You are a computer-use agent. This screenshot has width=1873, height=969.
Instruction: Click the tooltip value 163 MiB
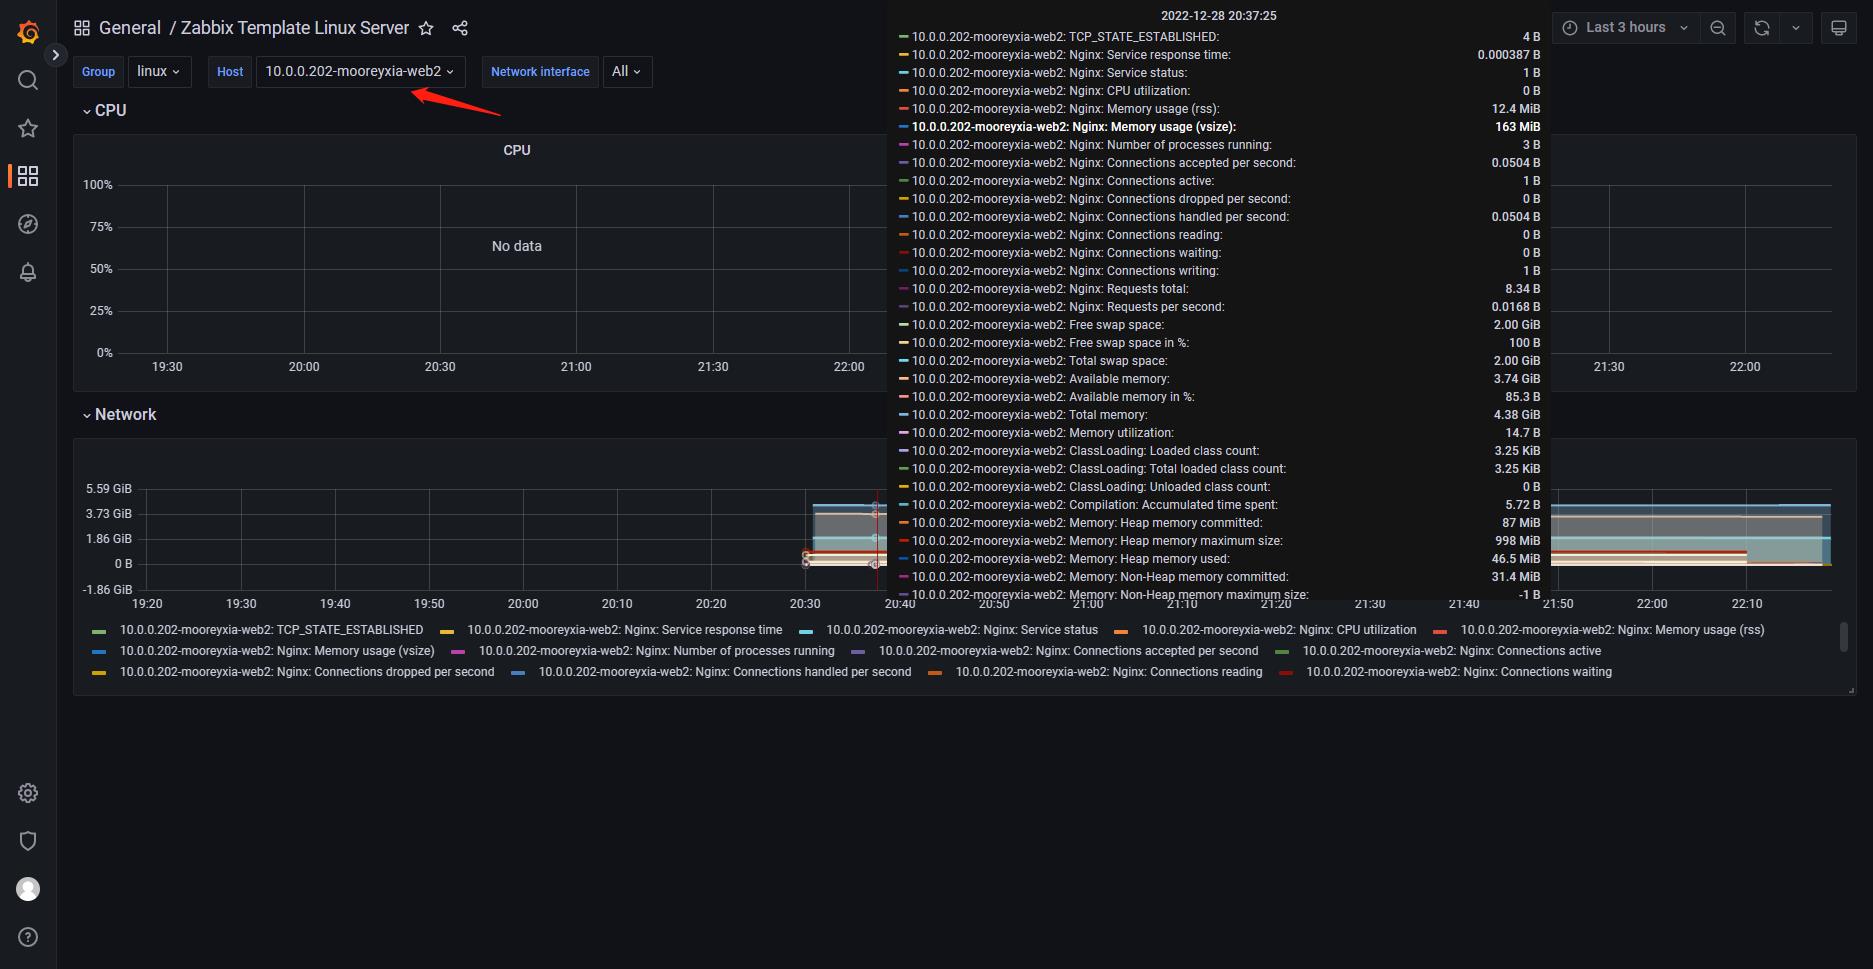click(1517, 127)
